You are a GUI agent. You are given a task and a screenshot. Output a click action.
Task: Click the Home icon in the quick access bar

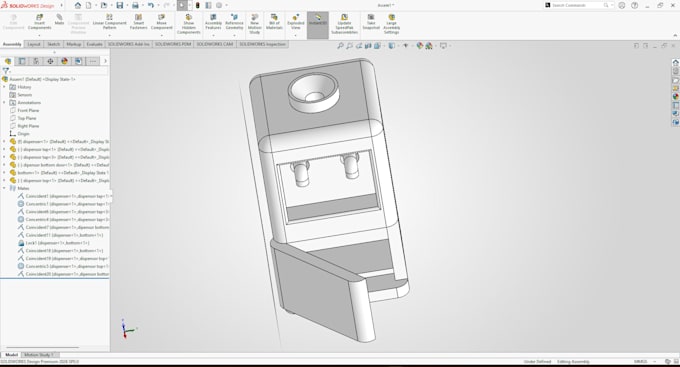coord(78,5)
